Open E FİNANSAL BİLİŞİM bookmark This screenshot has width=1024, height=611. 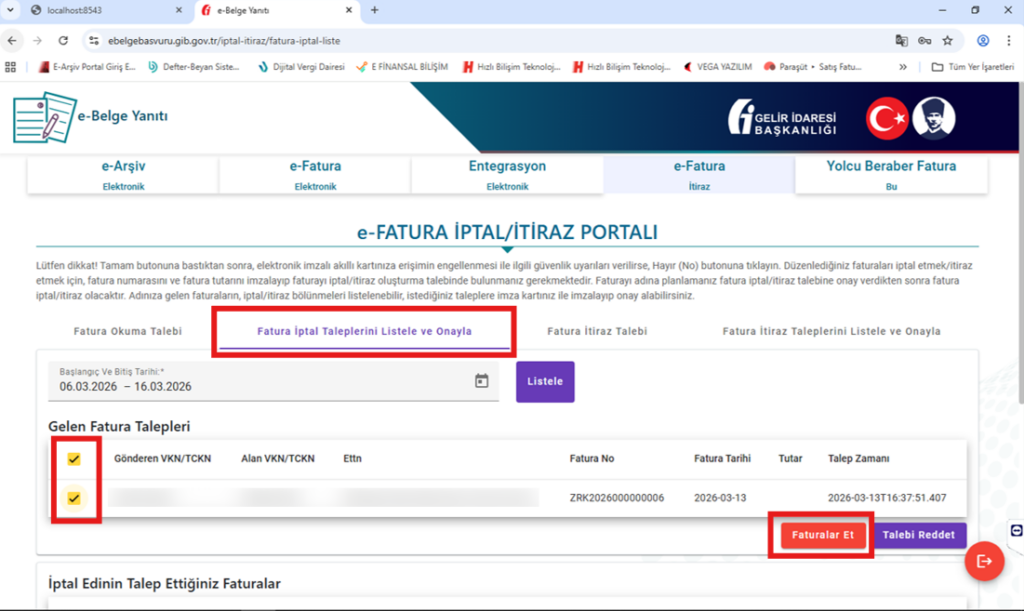point(402,67)
